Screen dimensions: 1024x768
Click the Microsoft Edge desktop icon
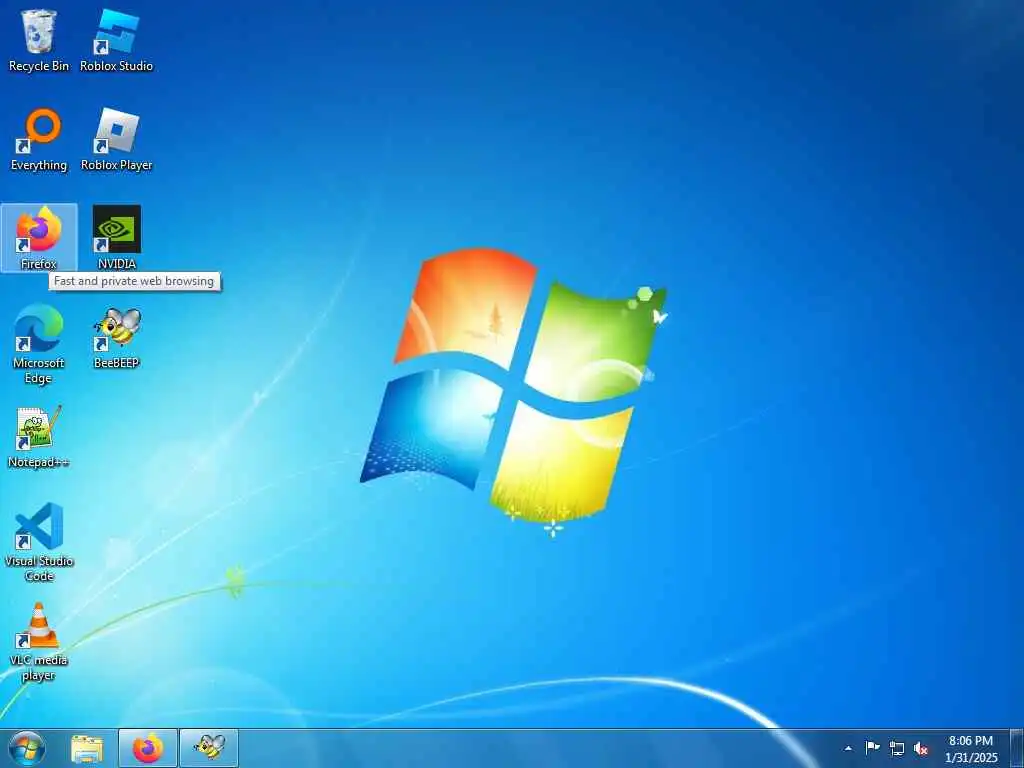[39, 344]
